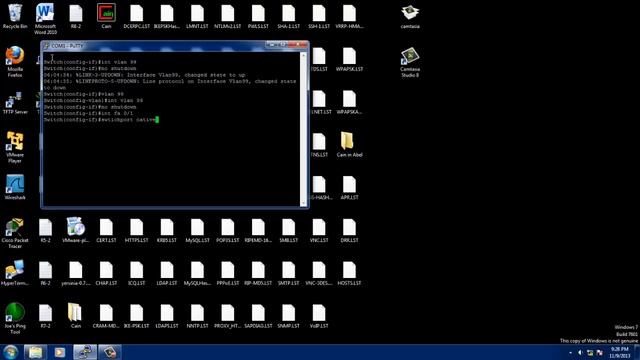Open the volume control tray icon
Image resolution: width=640 pixels, height=360 pixels.
click(580, 352)
